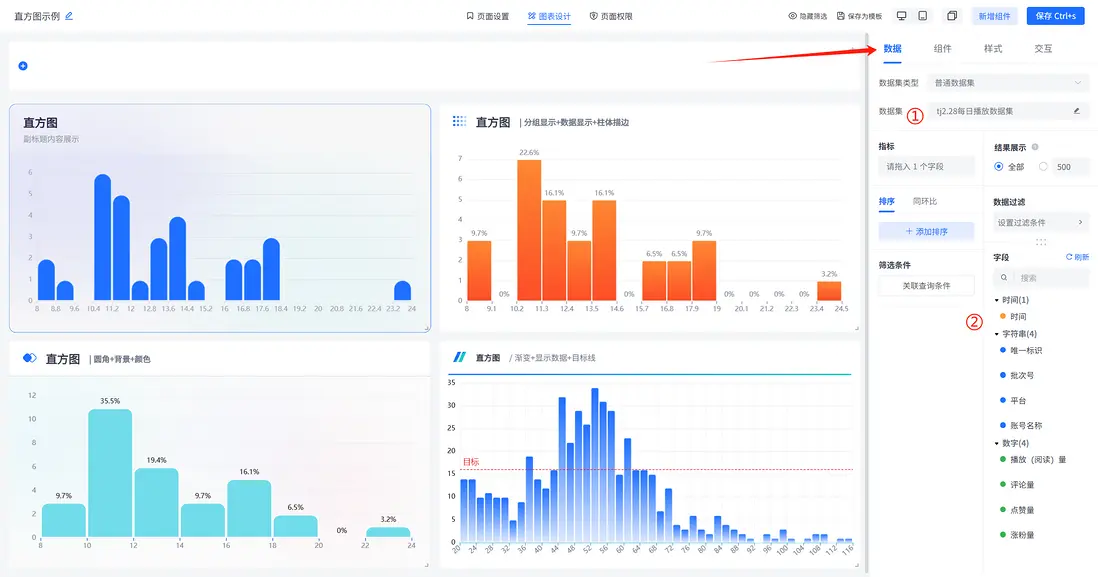Select the radio button next to 500
The width and height of the screenshot is (1098, 577).
(1043, 167)
